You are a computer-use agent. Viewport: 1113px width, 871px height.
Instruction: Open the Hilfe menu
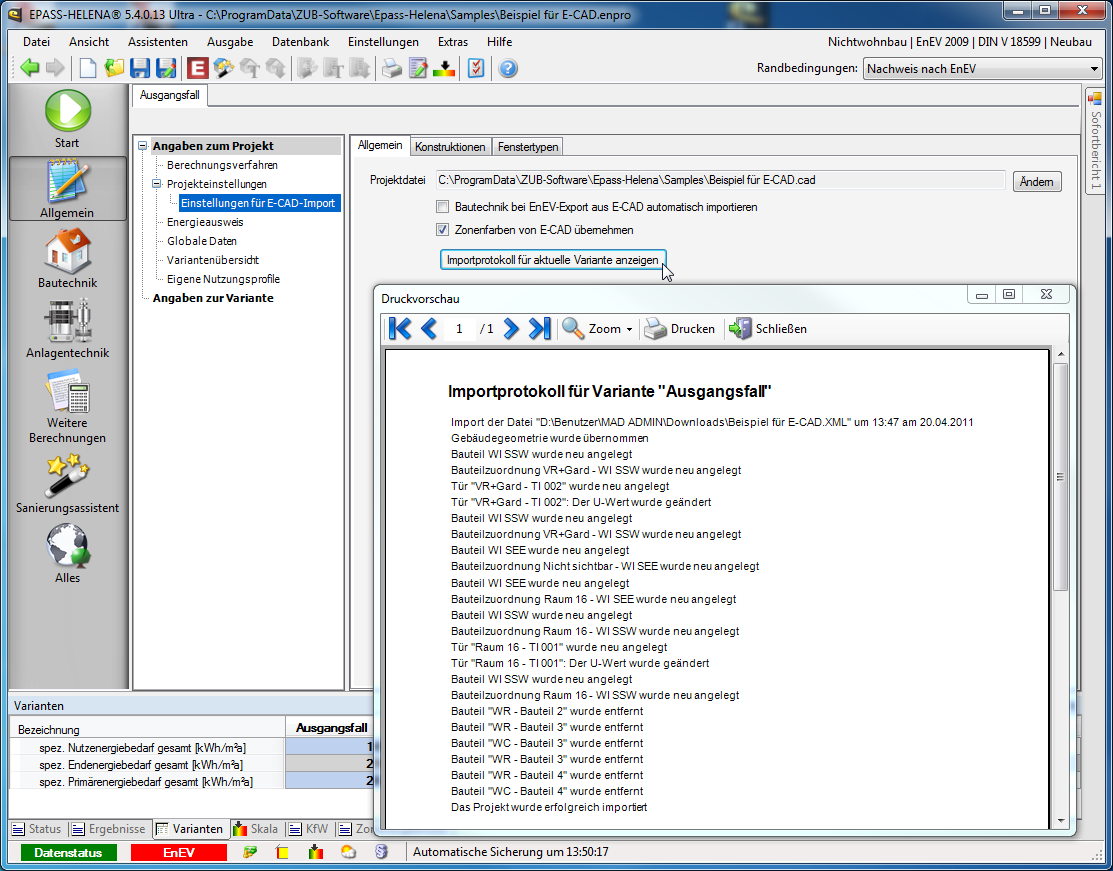click(x=499, y=42)
